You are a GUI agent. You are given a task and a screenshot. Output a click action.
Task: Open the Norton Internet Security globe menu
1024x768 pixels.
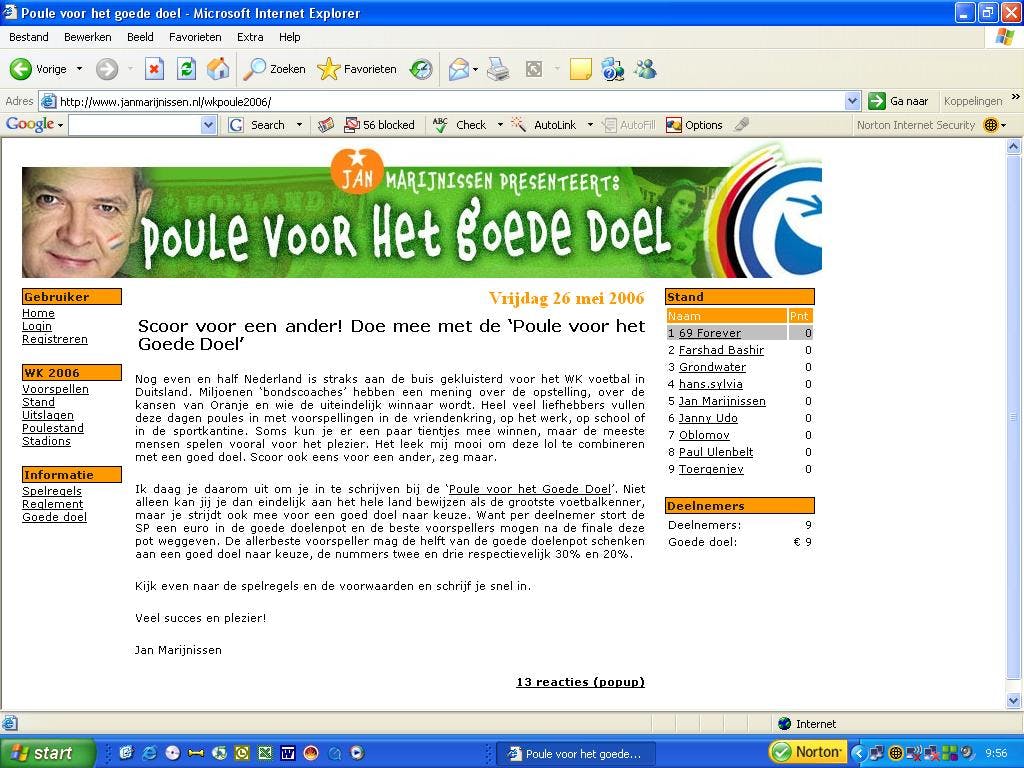pyautogui.click(x=993, y=124)
